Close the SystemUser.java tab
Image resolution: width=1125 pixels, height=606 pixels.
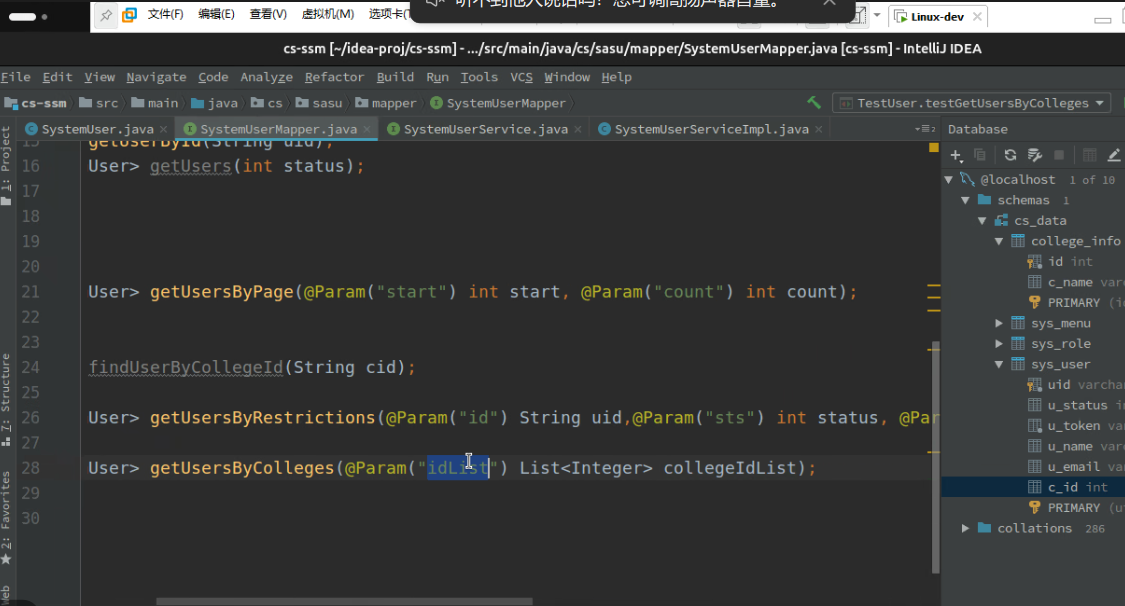click(164, 128)
